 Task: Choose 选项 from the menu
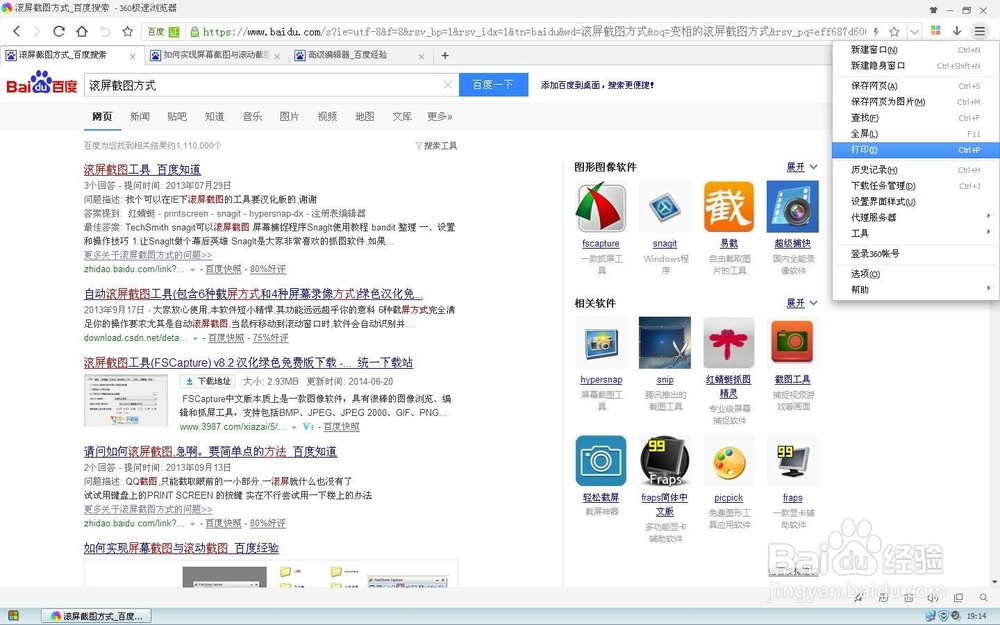pyautogui.click(x=916, y=274)
